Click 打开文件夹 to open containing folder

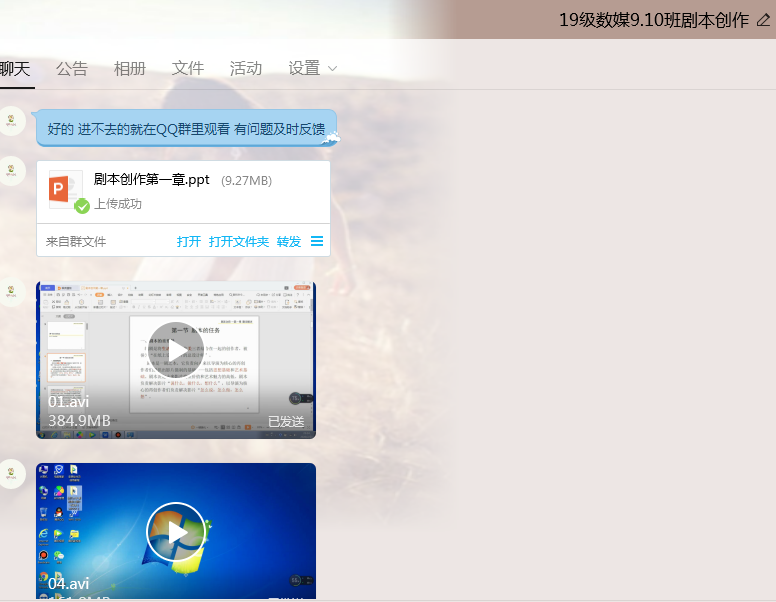[239, 241]
